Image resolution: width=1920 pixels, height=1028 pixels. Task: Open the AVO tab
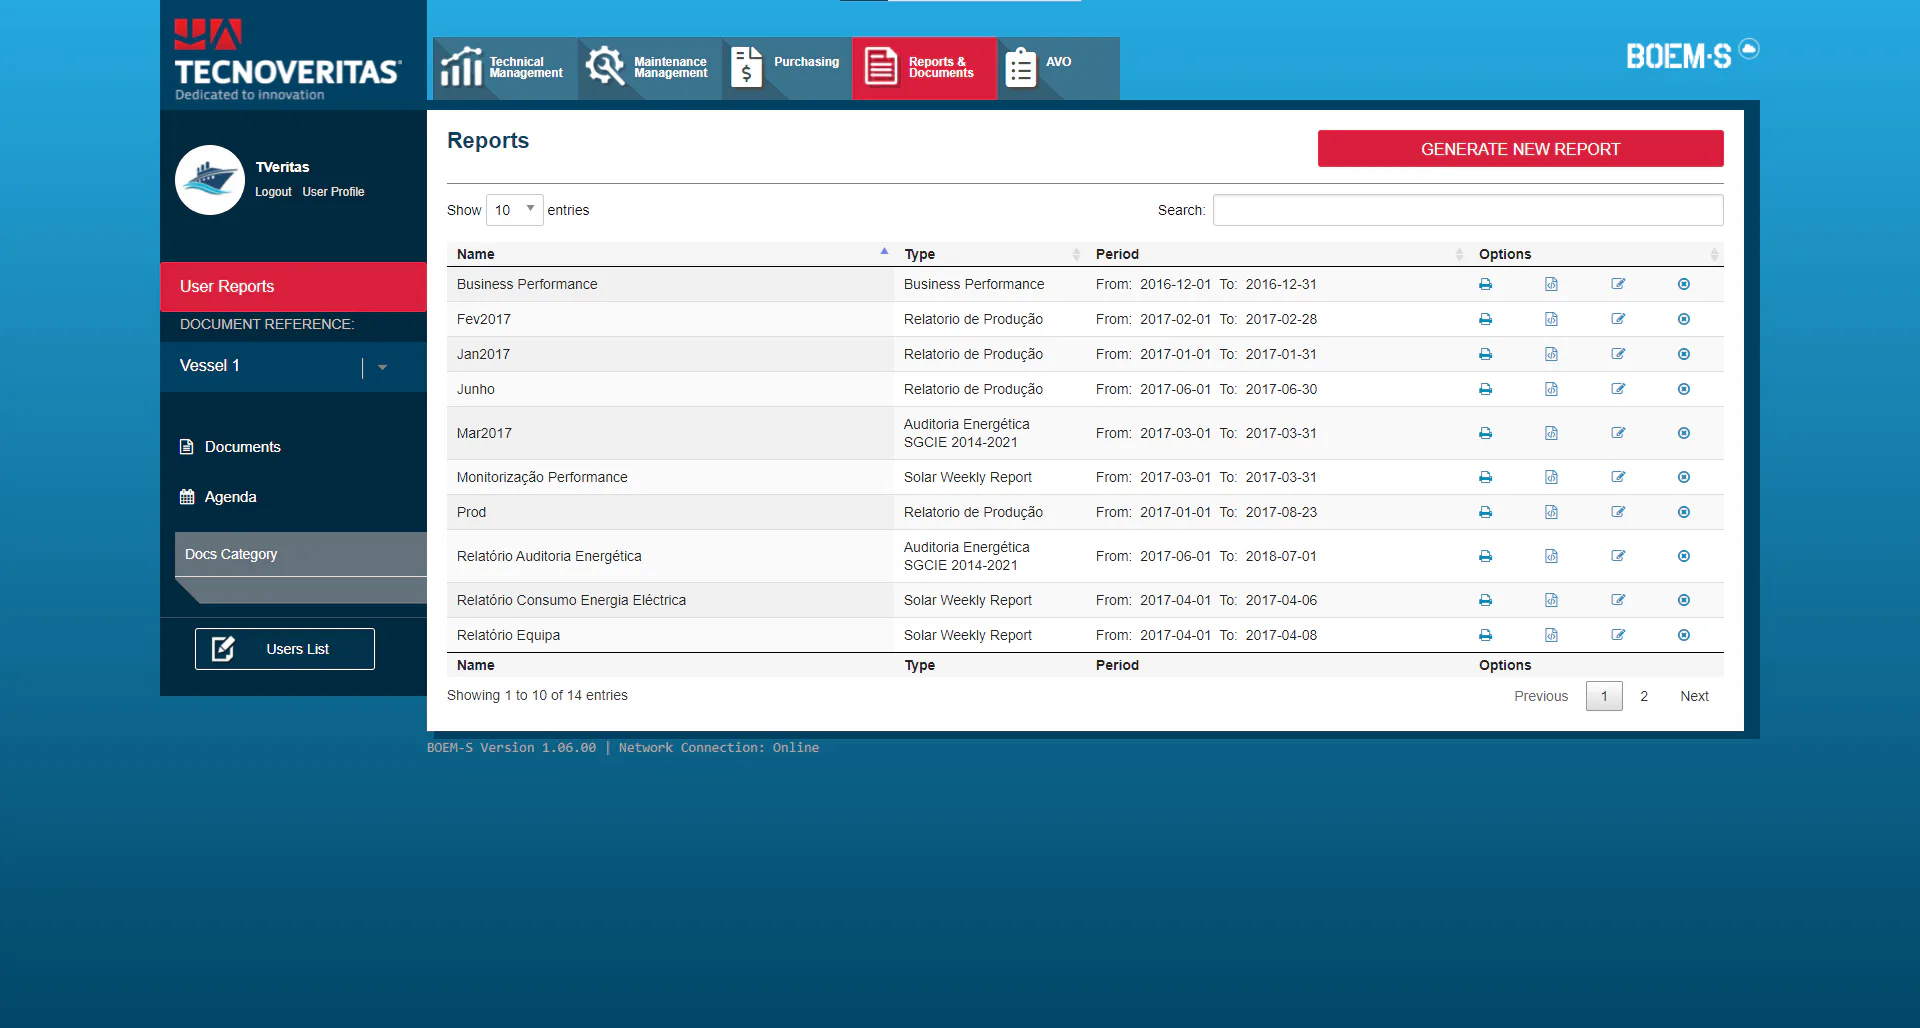[x=1058, y=68]
